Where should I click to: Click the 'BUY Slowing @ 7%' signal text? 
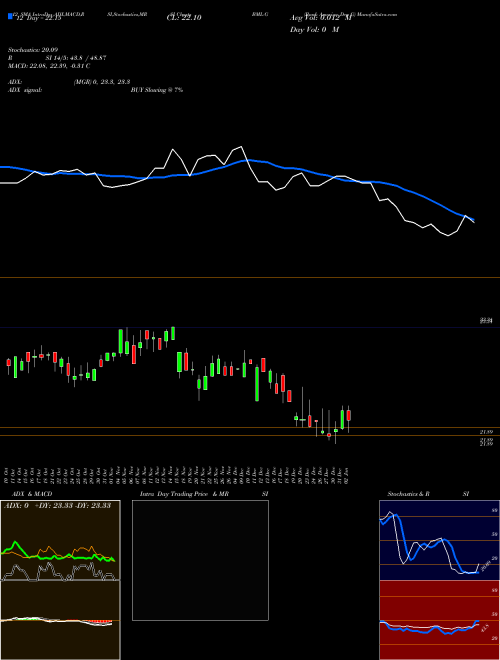[157, 90]
